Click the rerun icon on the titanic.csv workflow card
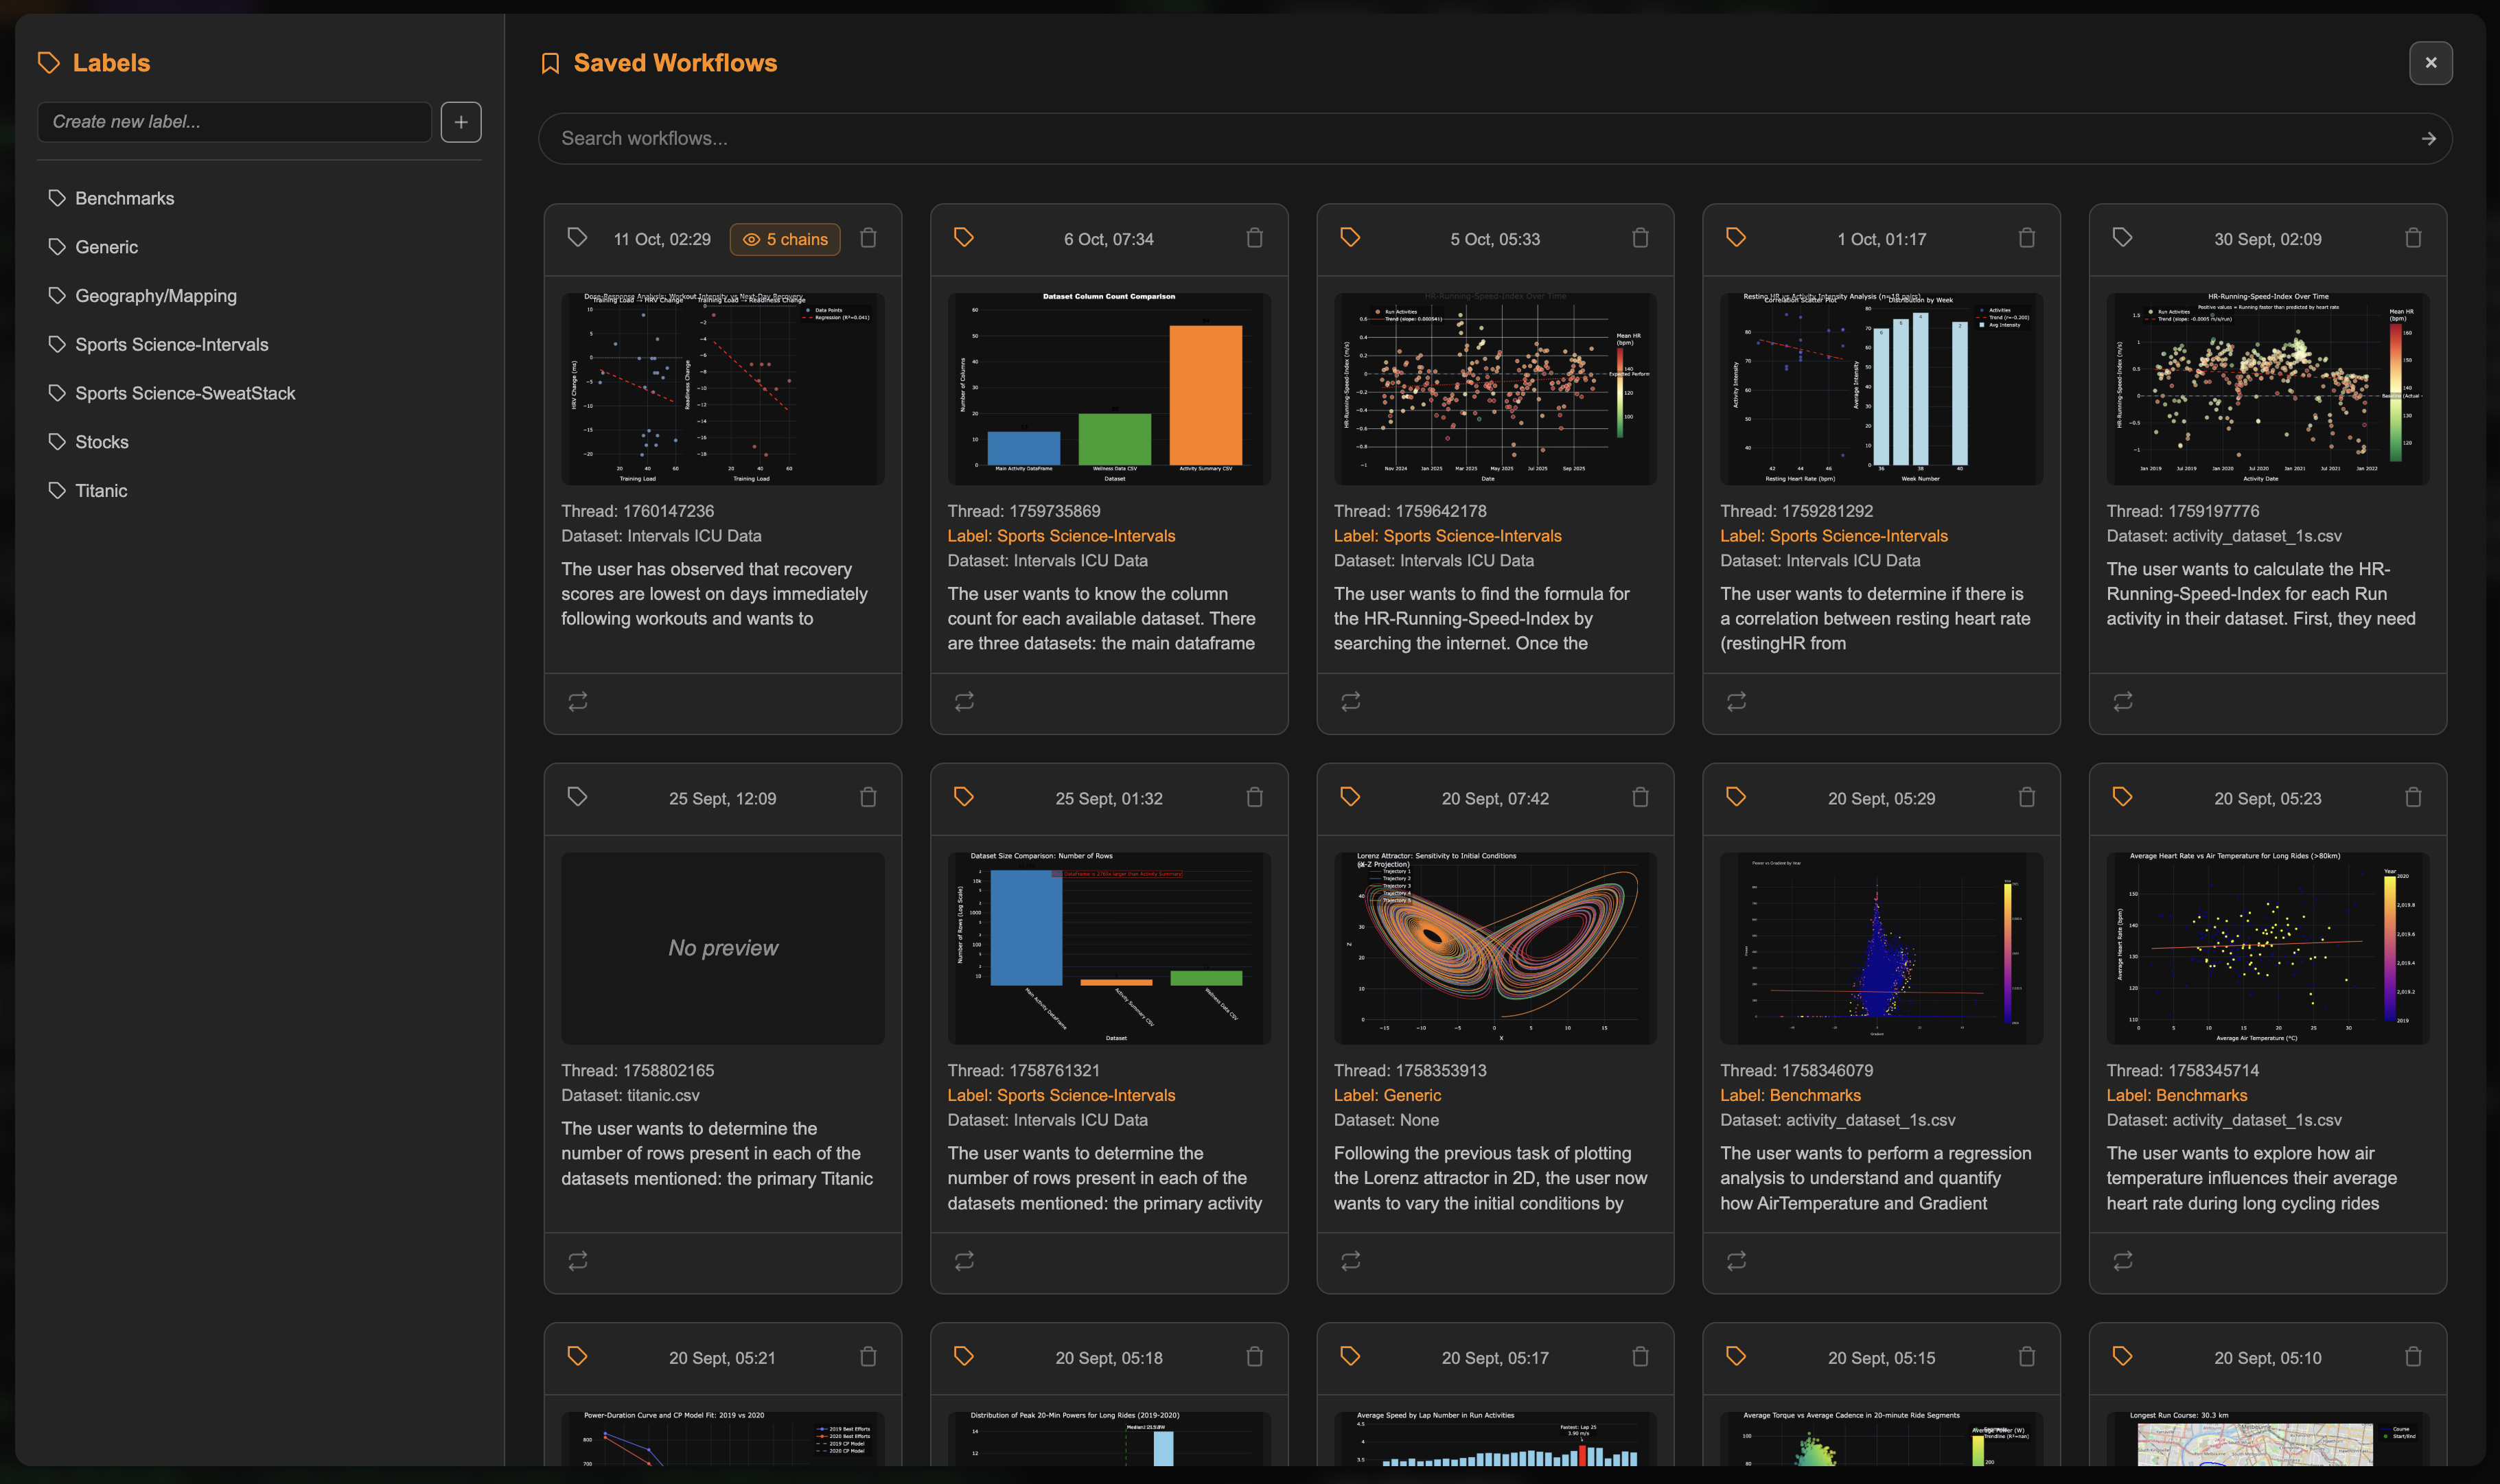The height and width of the screenshot is (1484, 2500). pos(578,1260)
